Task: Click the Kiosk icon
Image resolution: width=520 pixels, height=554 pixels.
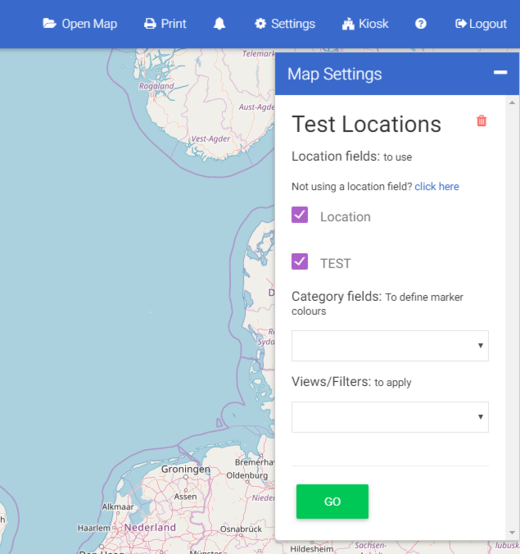Action: pos(348,24)
